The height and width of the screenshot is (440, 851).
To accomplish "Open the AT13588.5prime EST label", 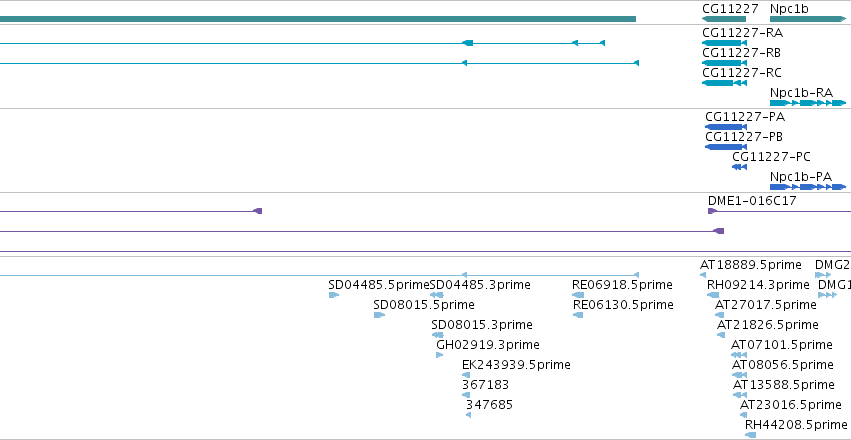I will click(784, 385).
